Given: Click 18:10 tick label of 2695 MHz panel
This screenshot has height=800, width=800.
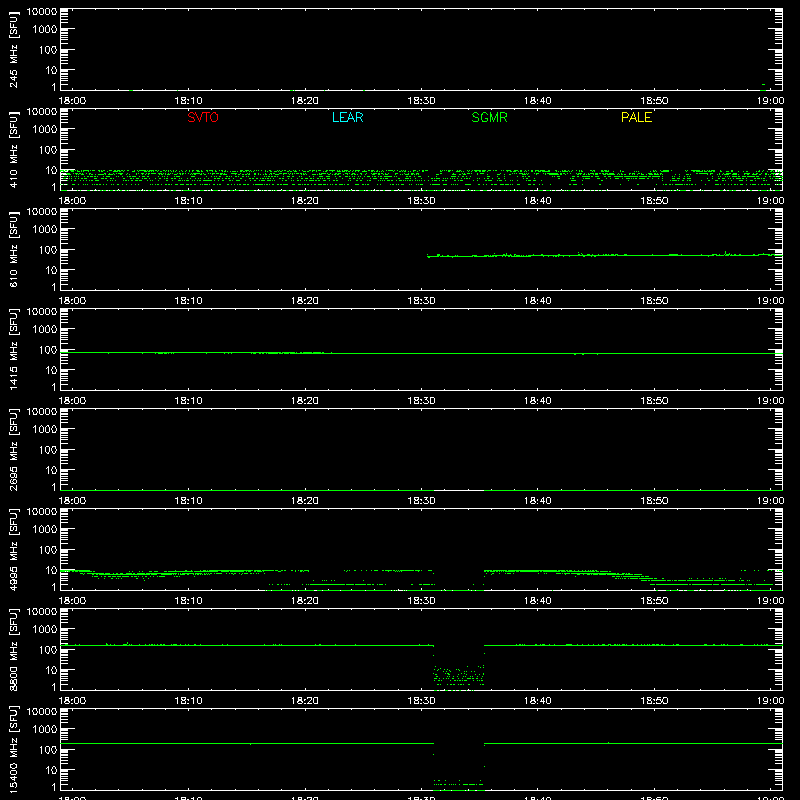Looking at the screenshot, I should point(188,501).
